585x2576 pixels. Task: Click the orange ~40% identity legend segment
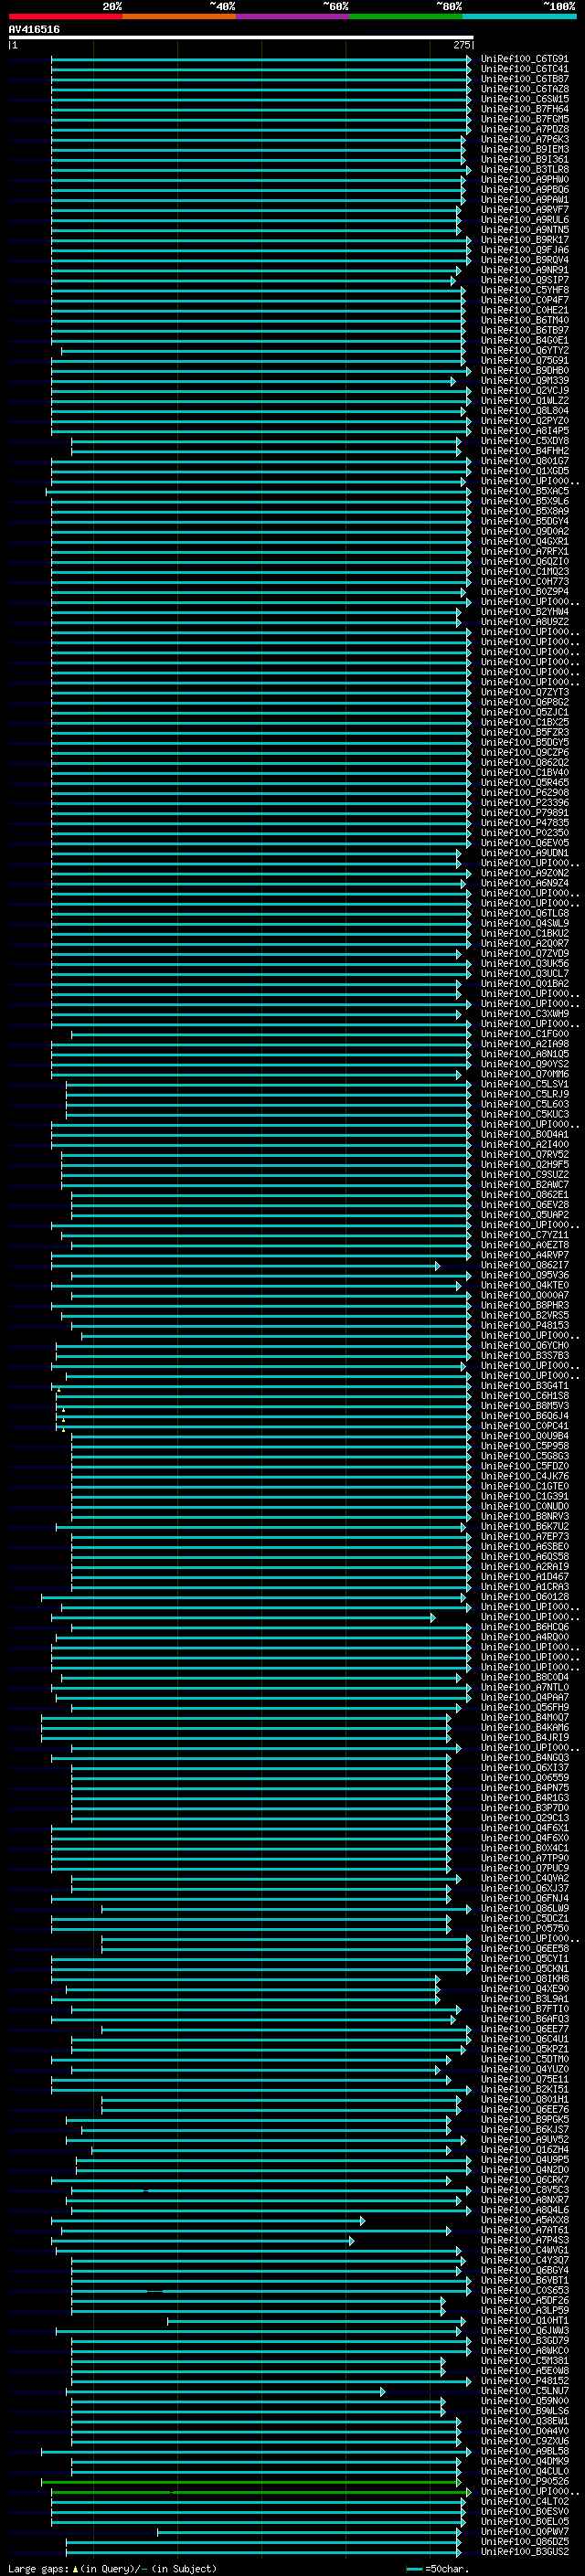click(x=179, y=16)
